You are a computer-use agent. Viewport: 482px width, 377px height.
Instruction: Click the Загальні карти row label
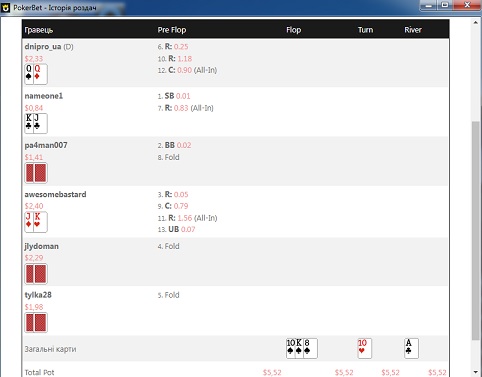(50, 349)
